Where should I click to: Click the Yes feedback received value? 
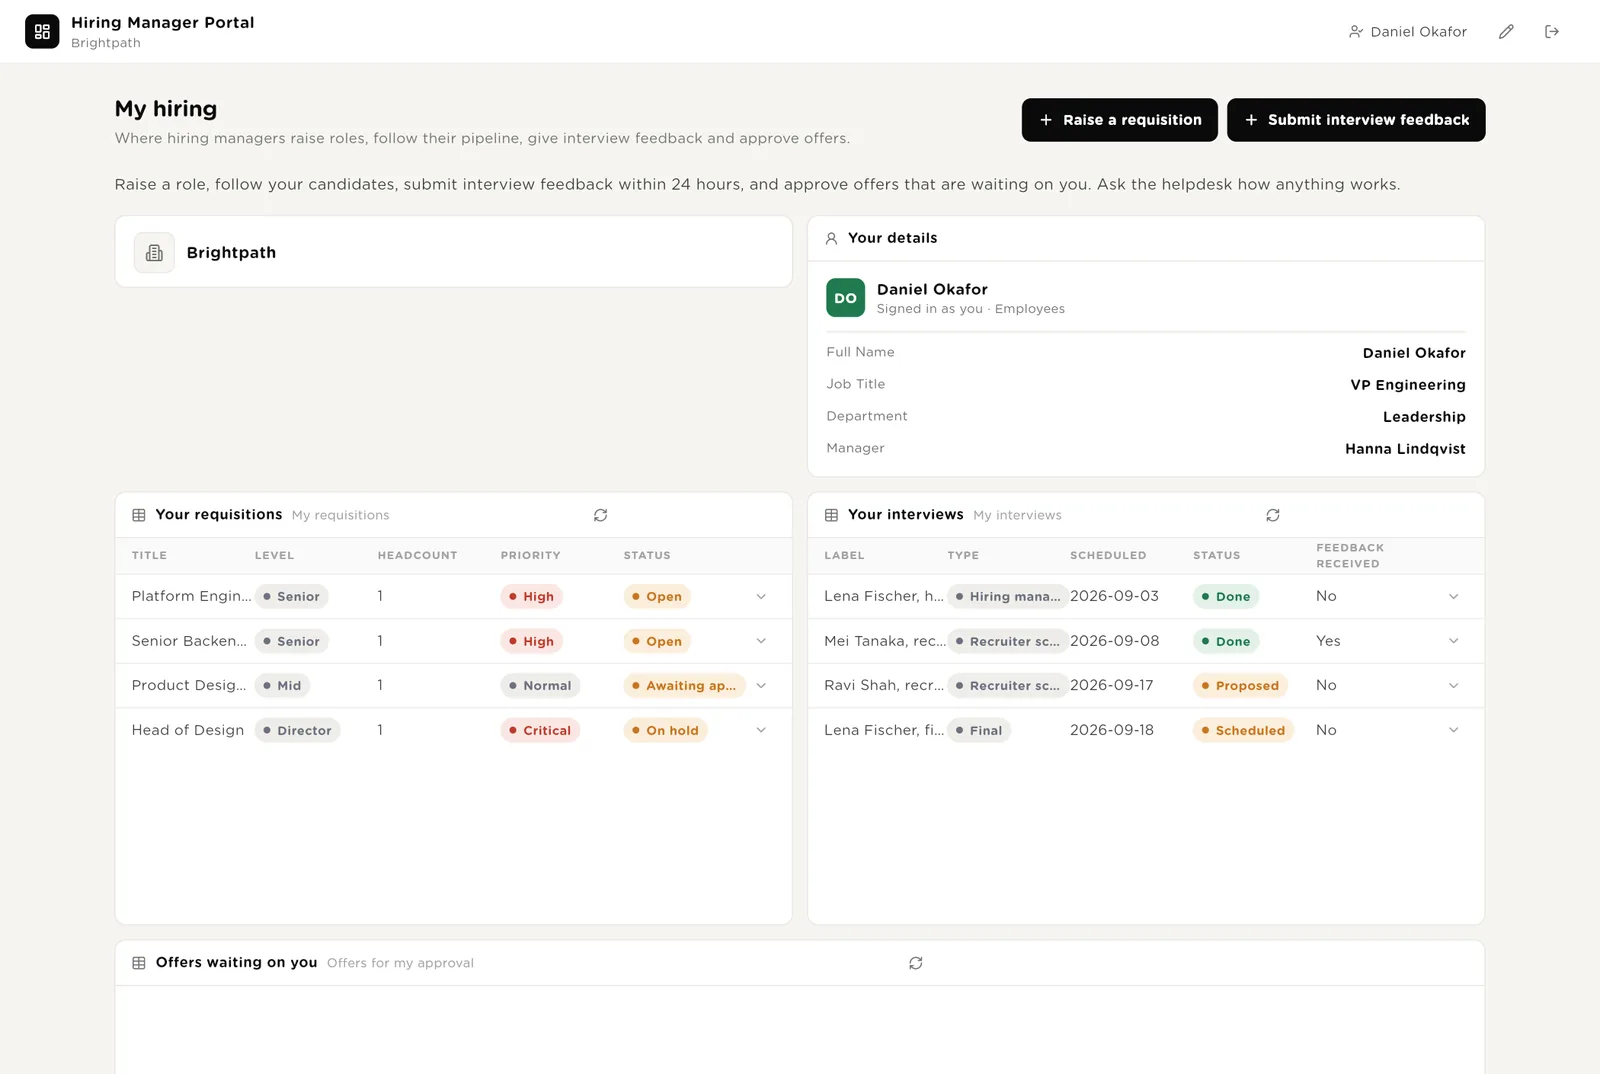click(1328, 641)
